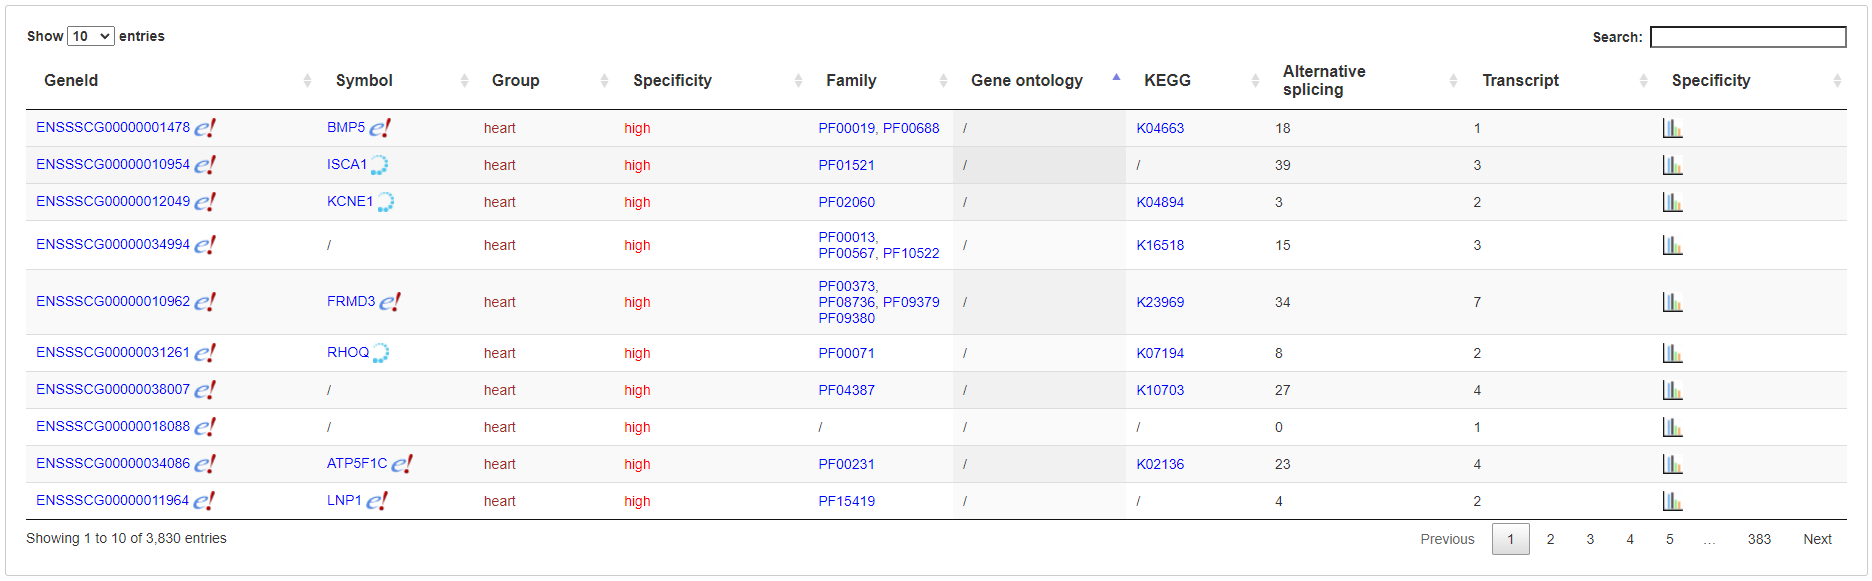1872x581 pixels.
Task: Open the Show entries count dropdown
Action: pyautogui.click(x=91, y=36)
